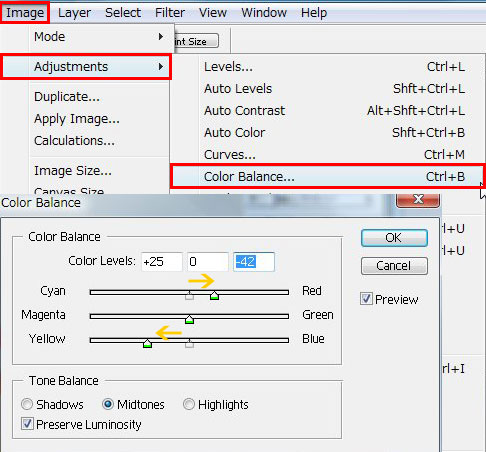
Task: Open the Image menu
Action: [25, 13]
